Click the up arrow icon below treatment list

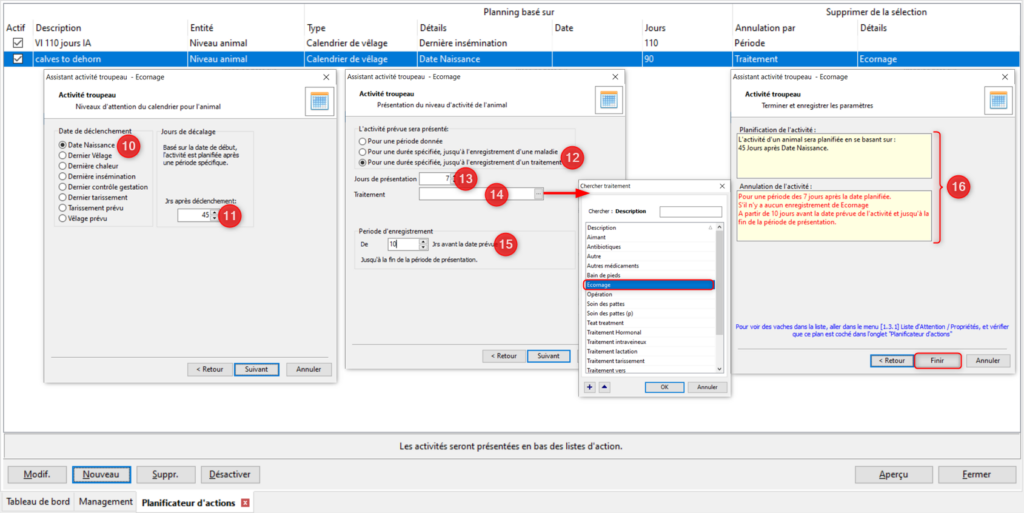point(604,386)
